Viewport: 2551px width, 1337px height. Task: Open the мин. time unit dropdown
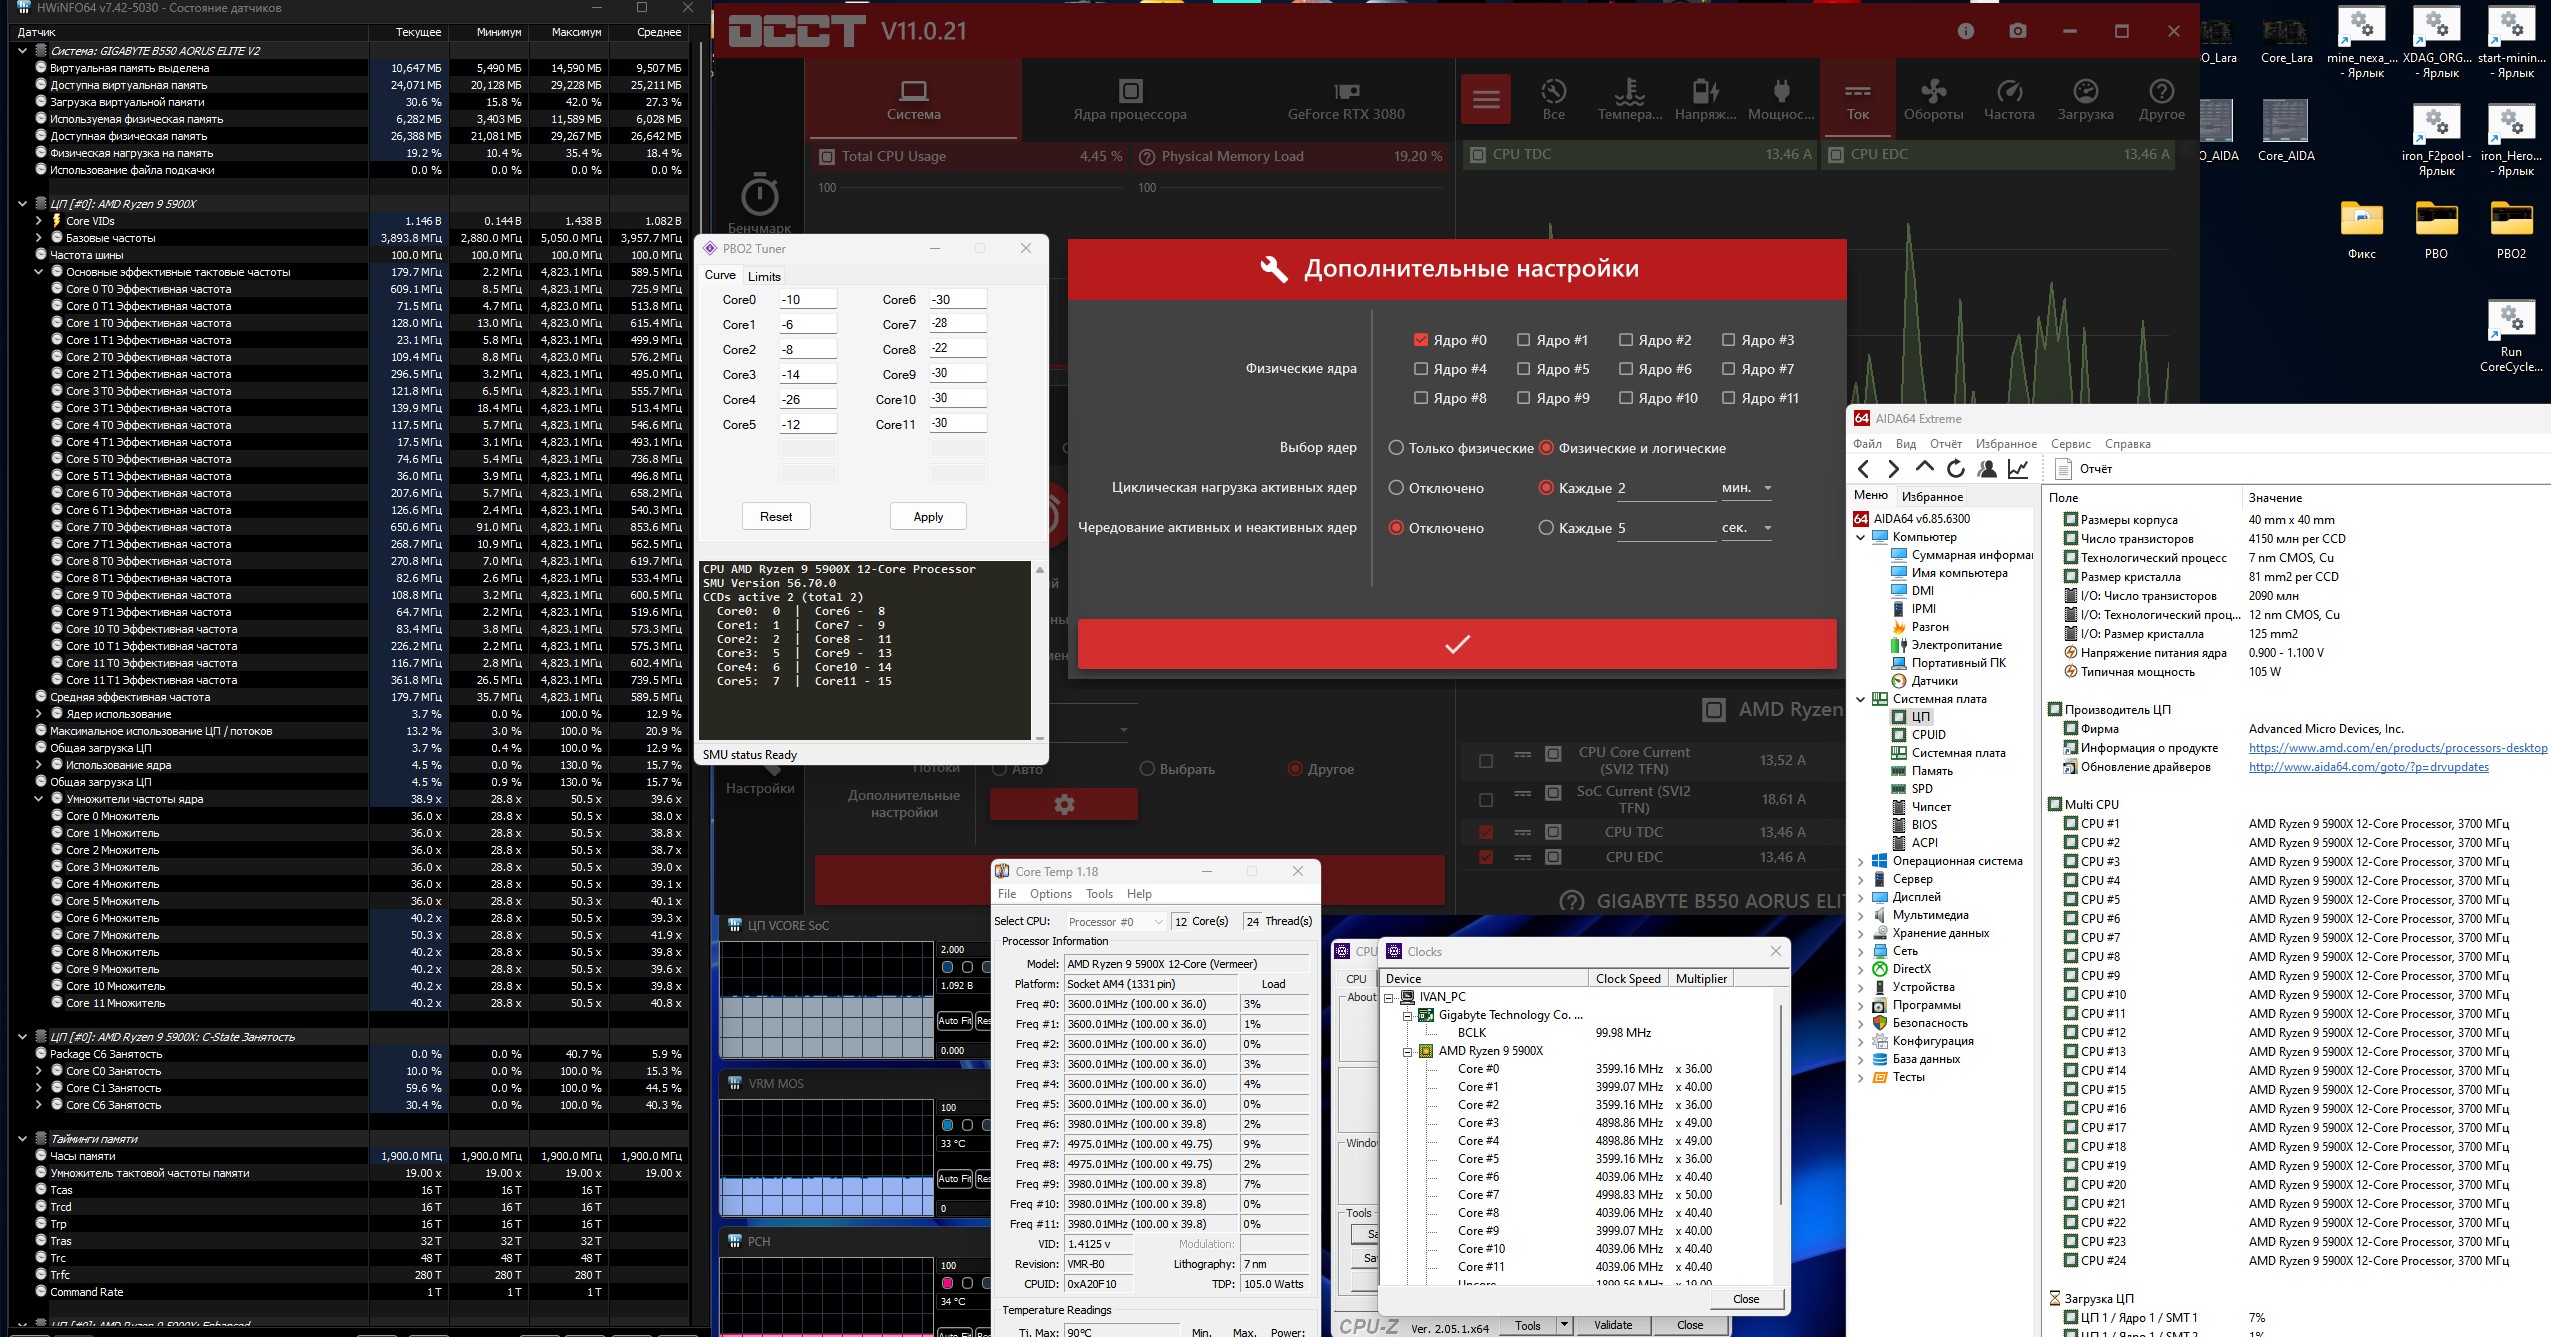tap(1747, 488)
